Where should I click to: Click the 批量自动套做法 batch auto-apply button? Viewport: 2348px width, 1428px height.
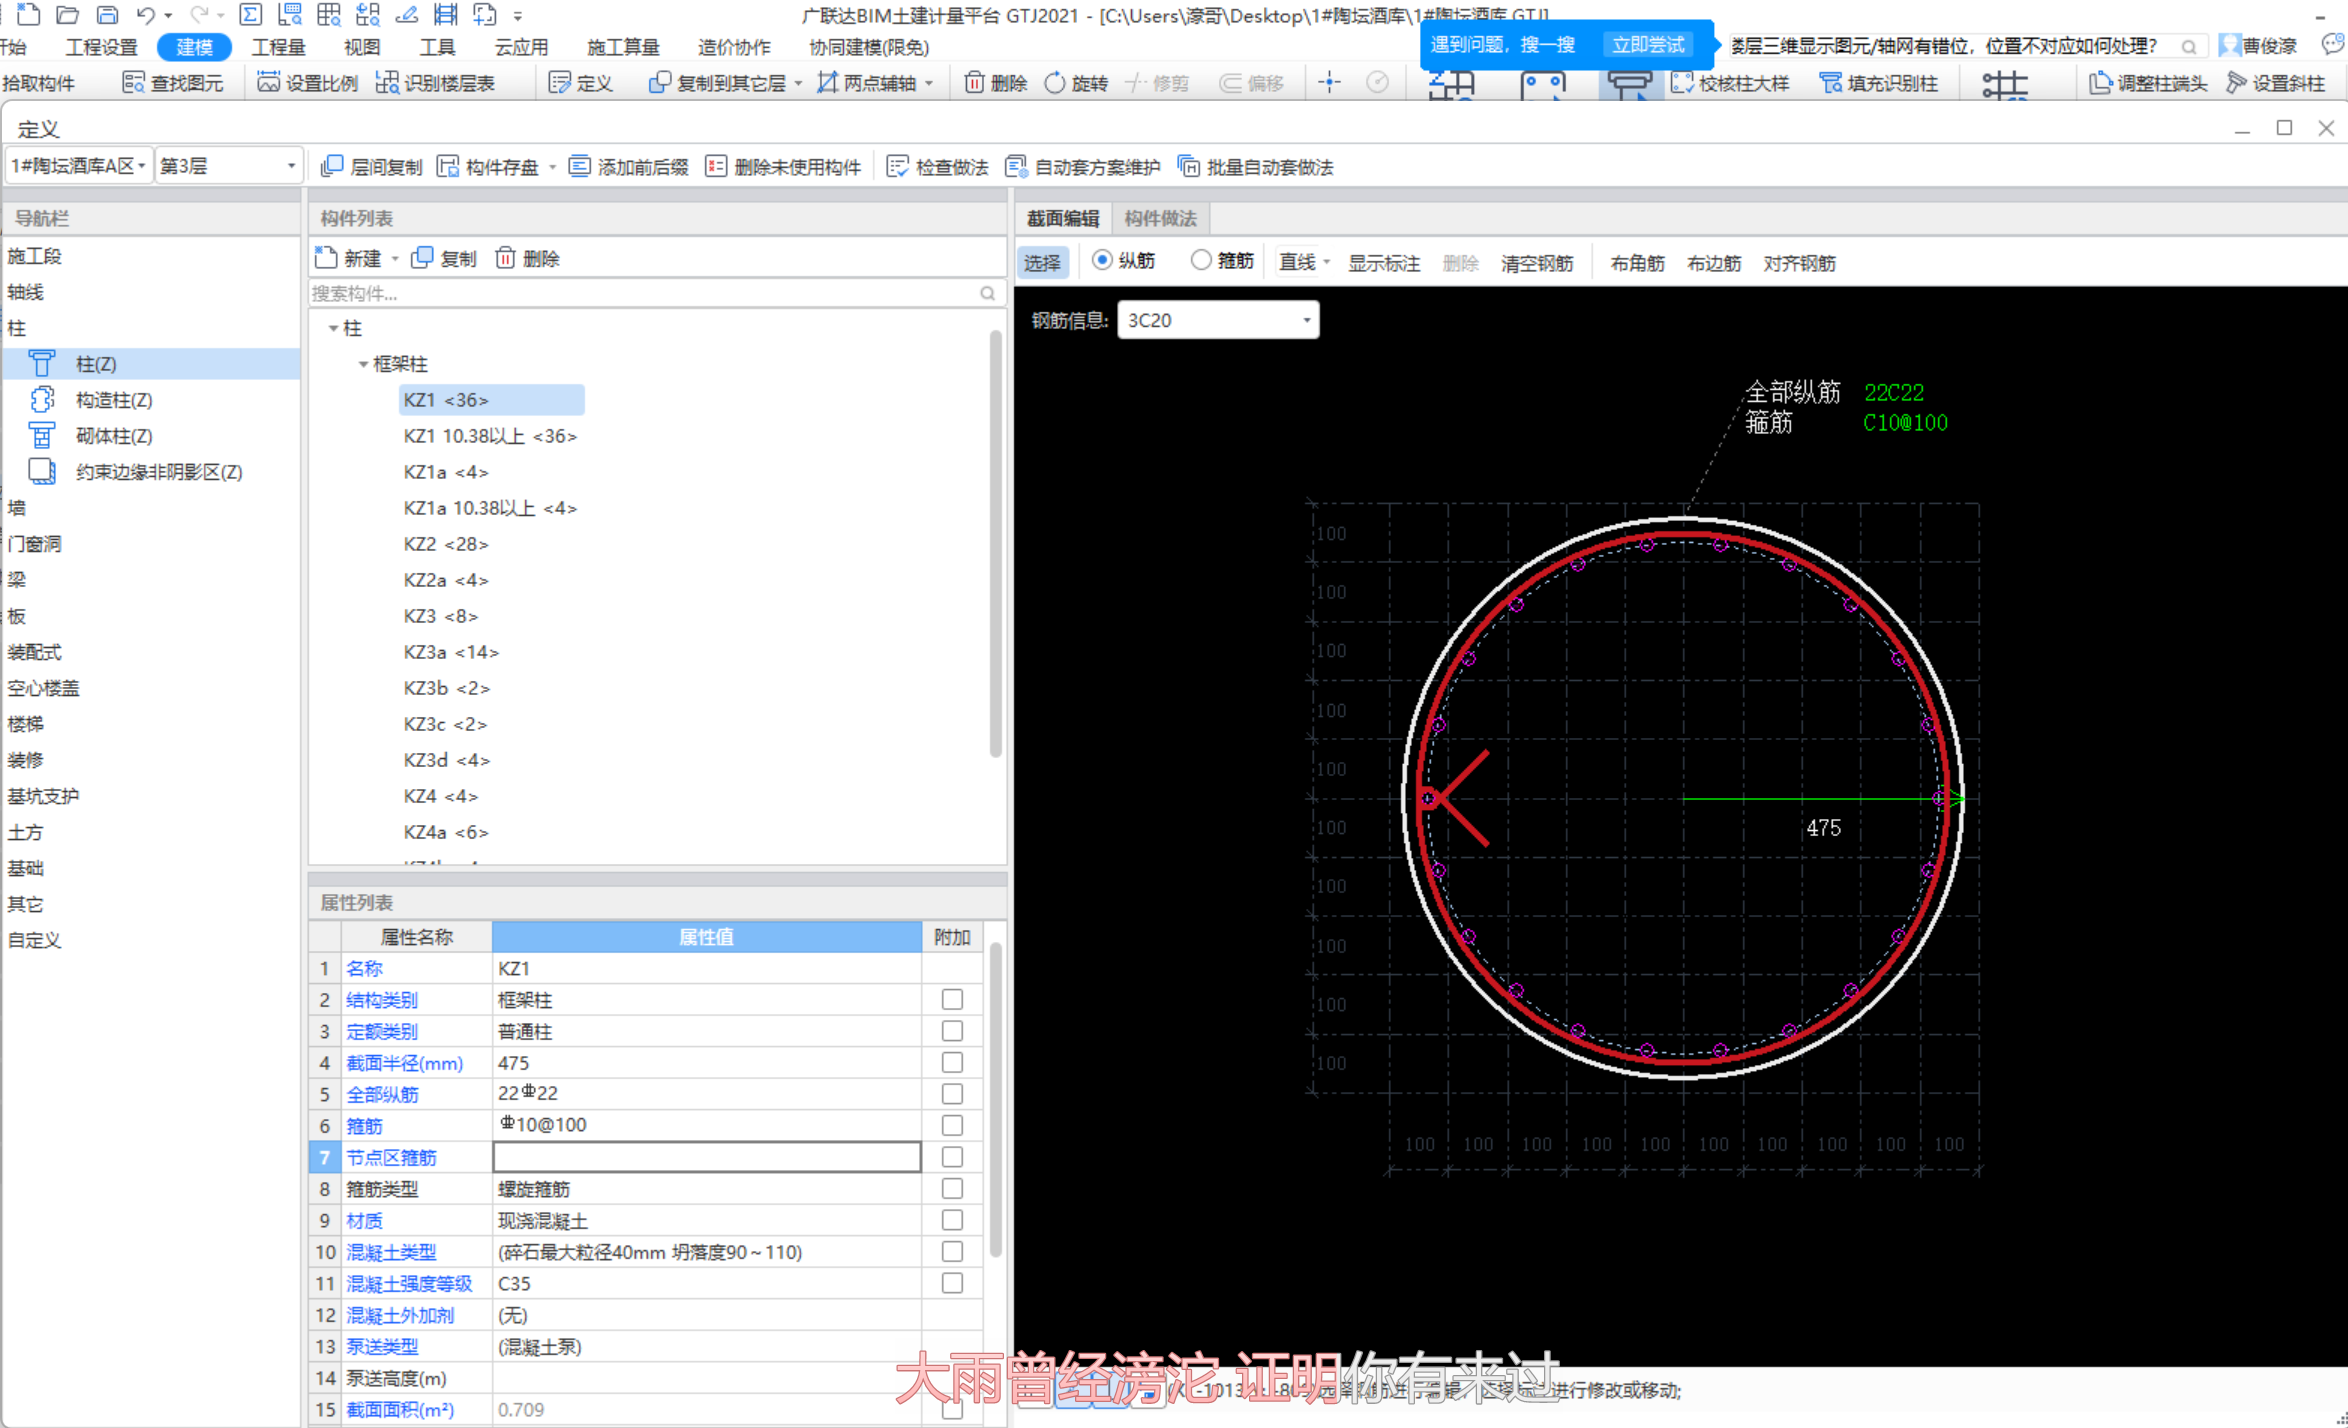point(1256,167)
